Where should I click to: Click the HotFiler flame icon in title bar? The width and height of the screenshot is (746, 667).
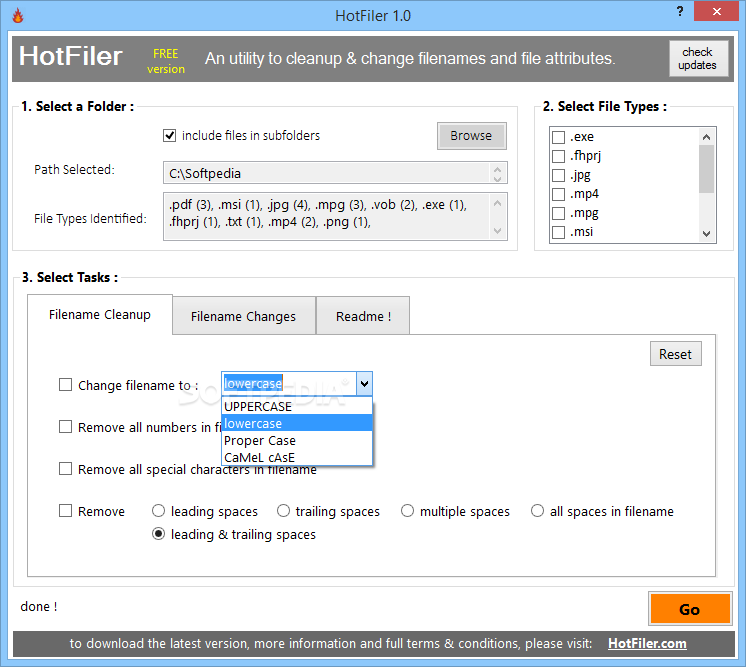point(18,15)
